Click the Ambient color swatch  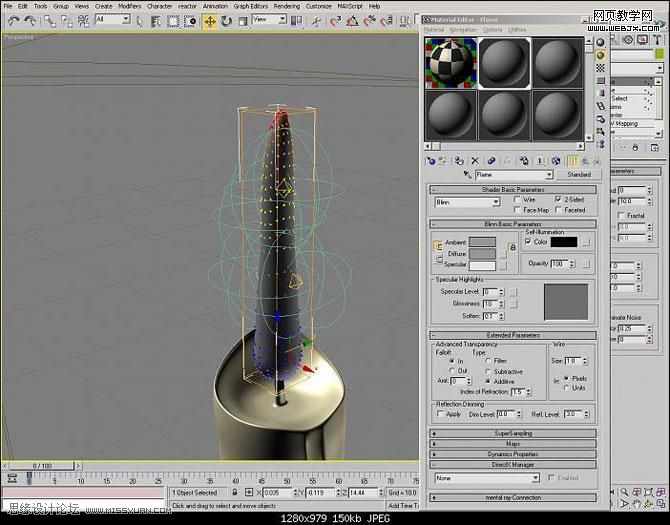(x=482, y=242)
